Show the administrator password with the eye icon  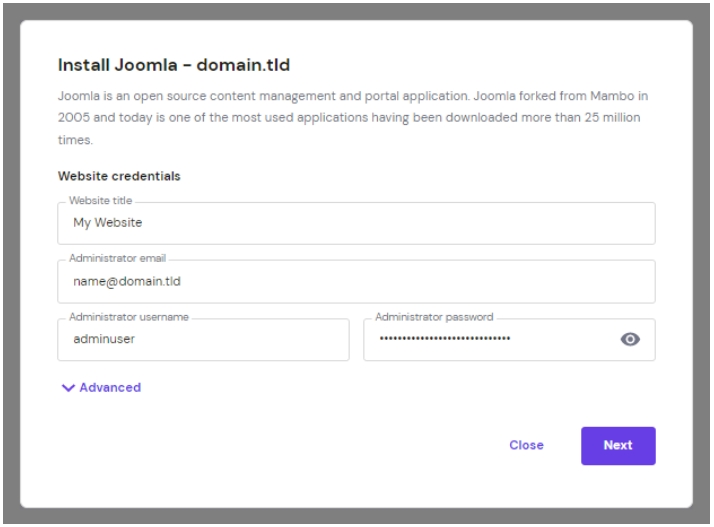(630, 340)
